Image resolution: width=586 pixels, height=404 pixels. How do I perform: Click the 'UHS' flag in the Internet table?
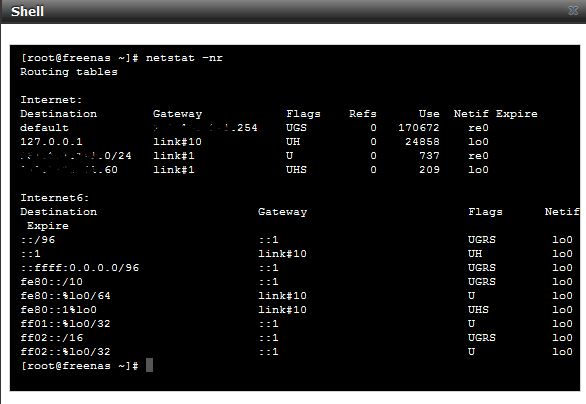[296, 170]
